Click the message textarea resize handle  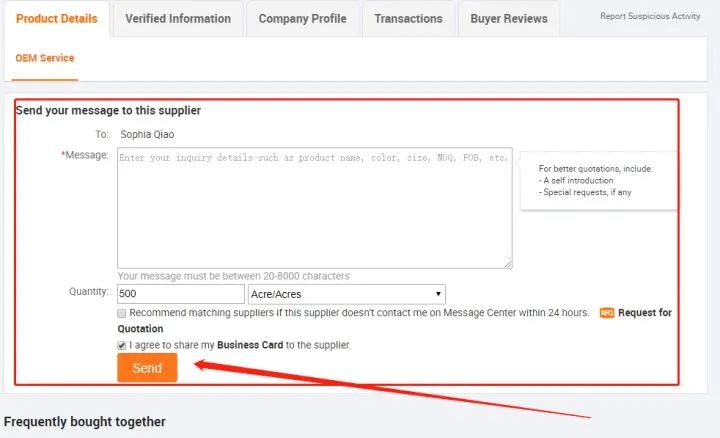(508, 264)
